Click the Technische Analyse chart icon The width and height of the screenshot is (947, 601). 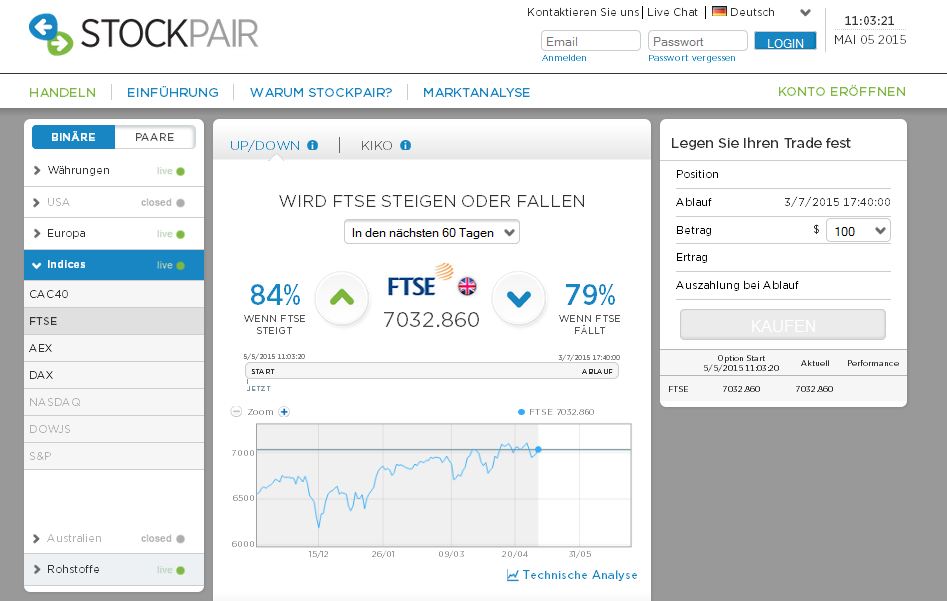(512, 575)
